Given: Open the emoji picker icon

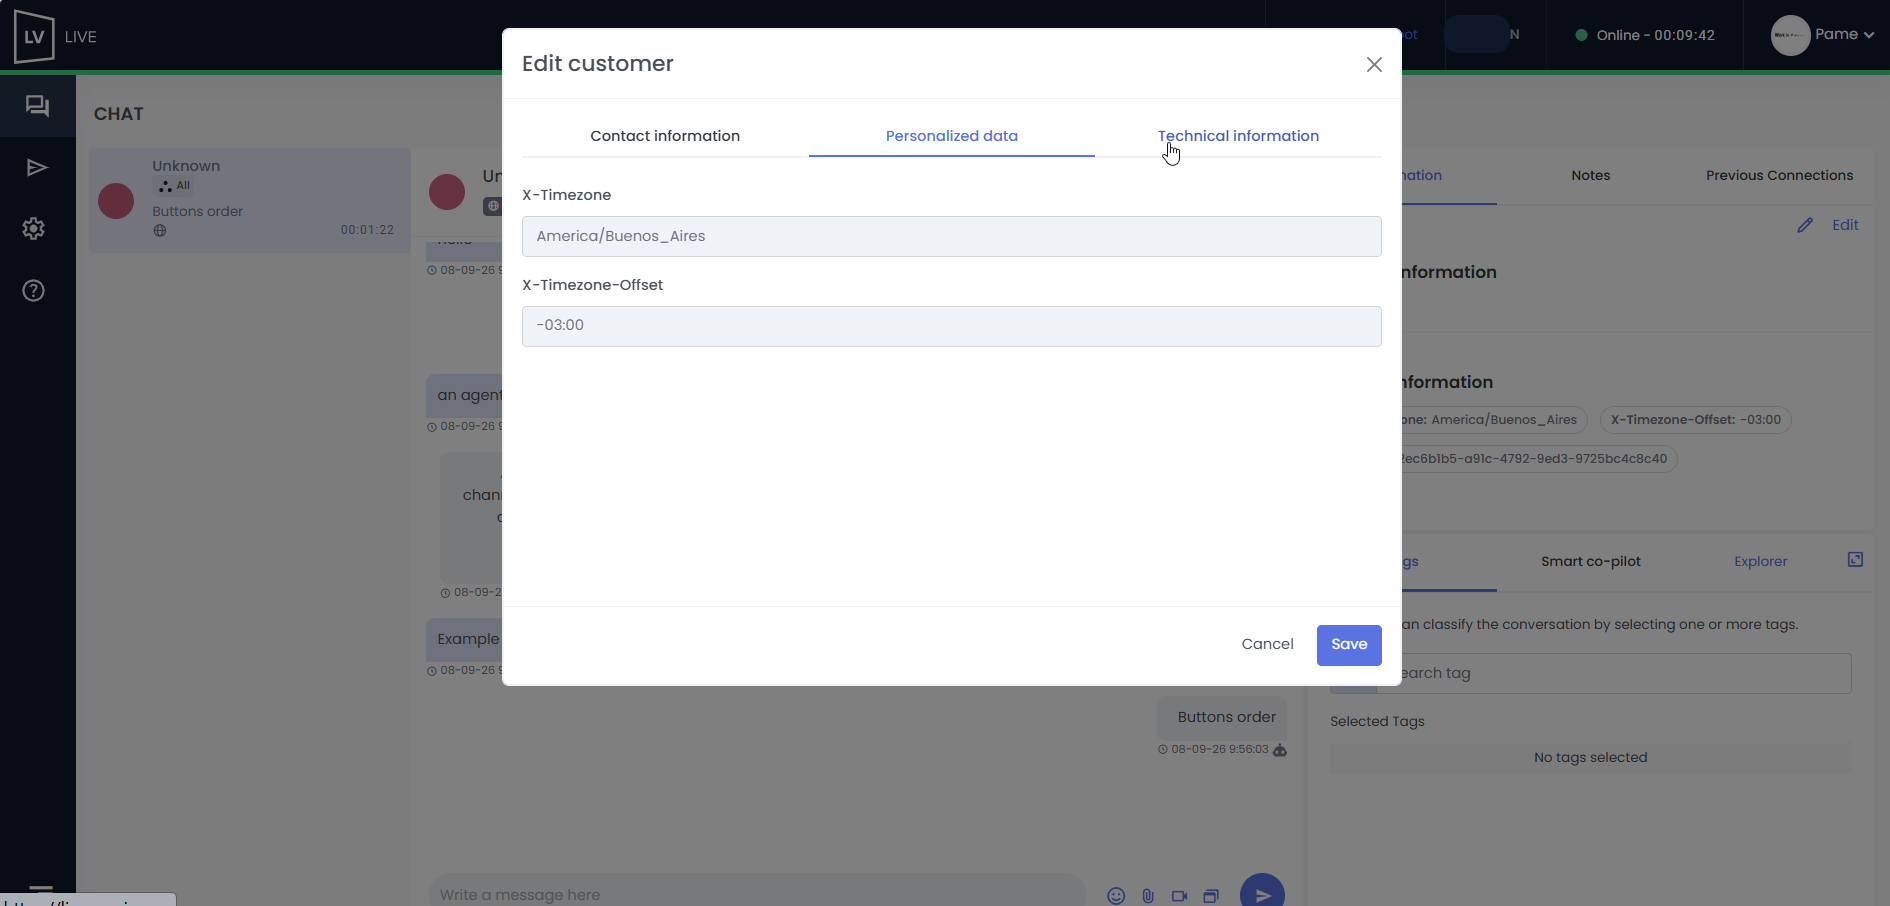Looking at the screenshot, I should tap(1116, 896).
